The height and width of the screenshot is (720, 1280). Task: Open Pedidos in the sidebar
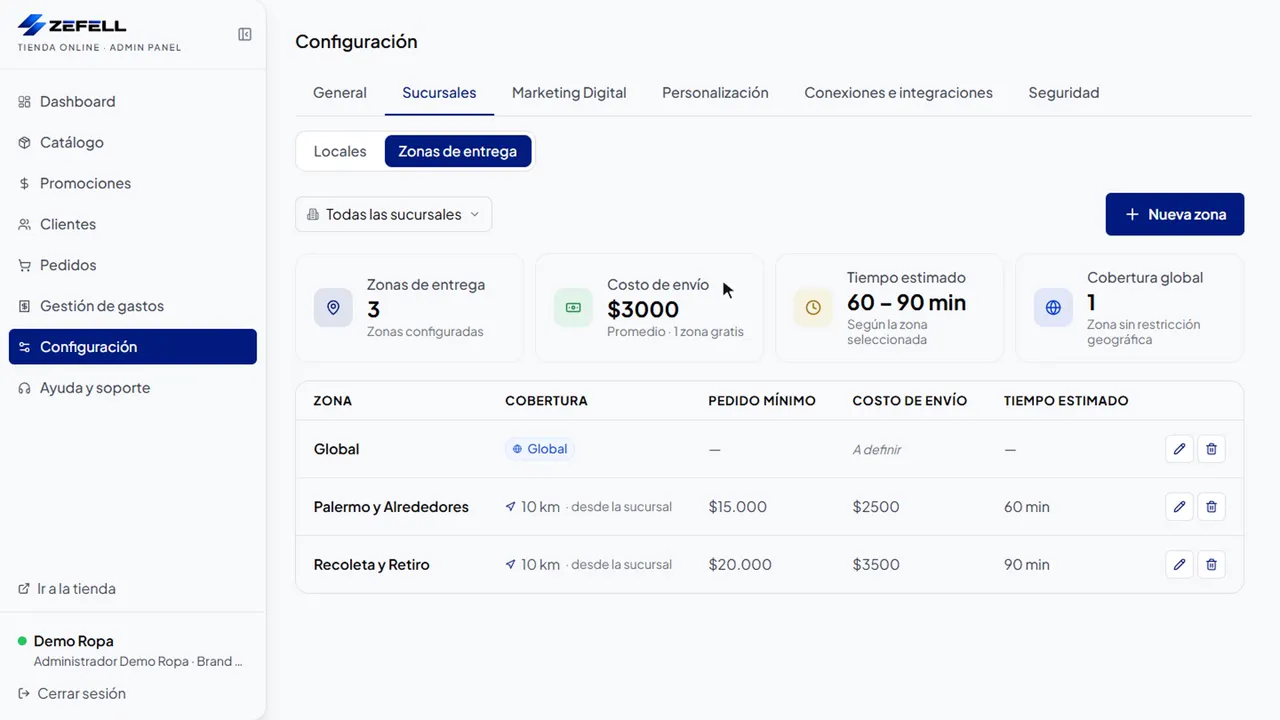coord(133,265)
